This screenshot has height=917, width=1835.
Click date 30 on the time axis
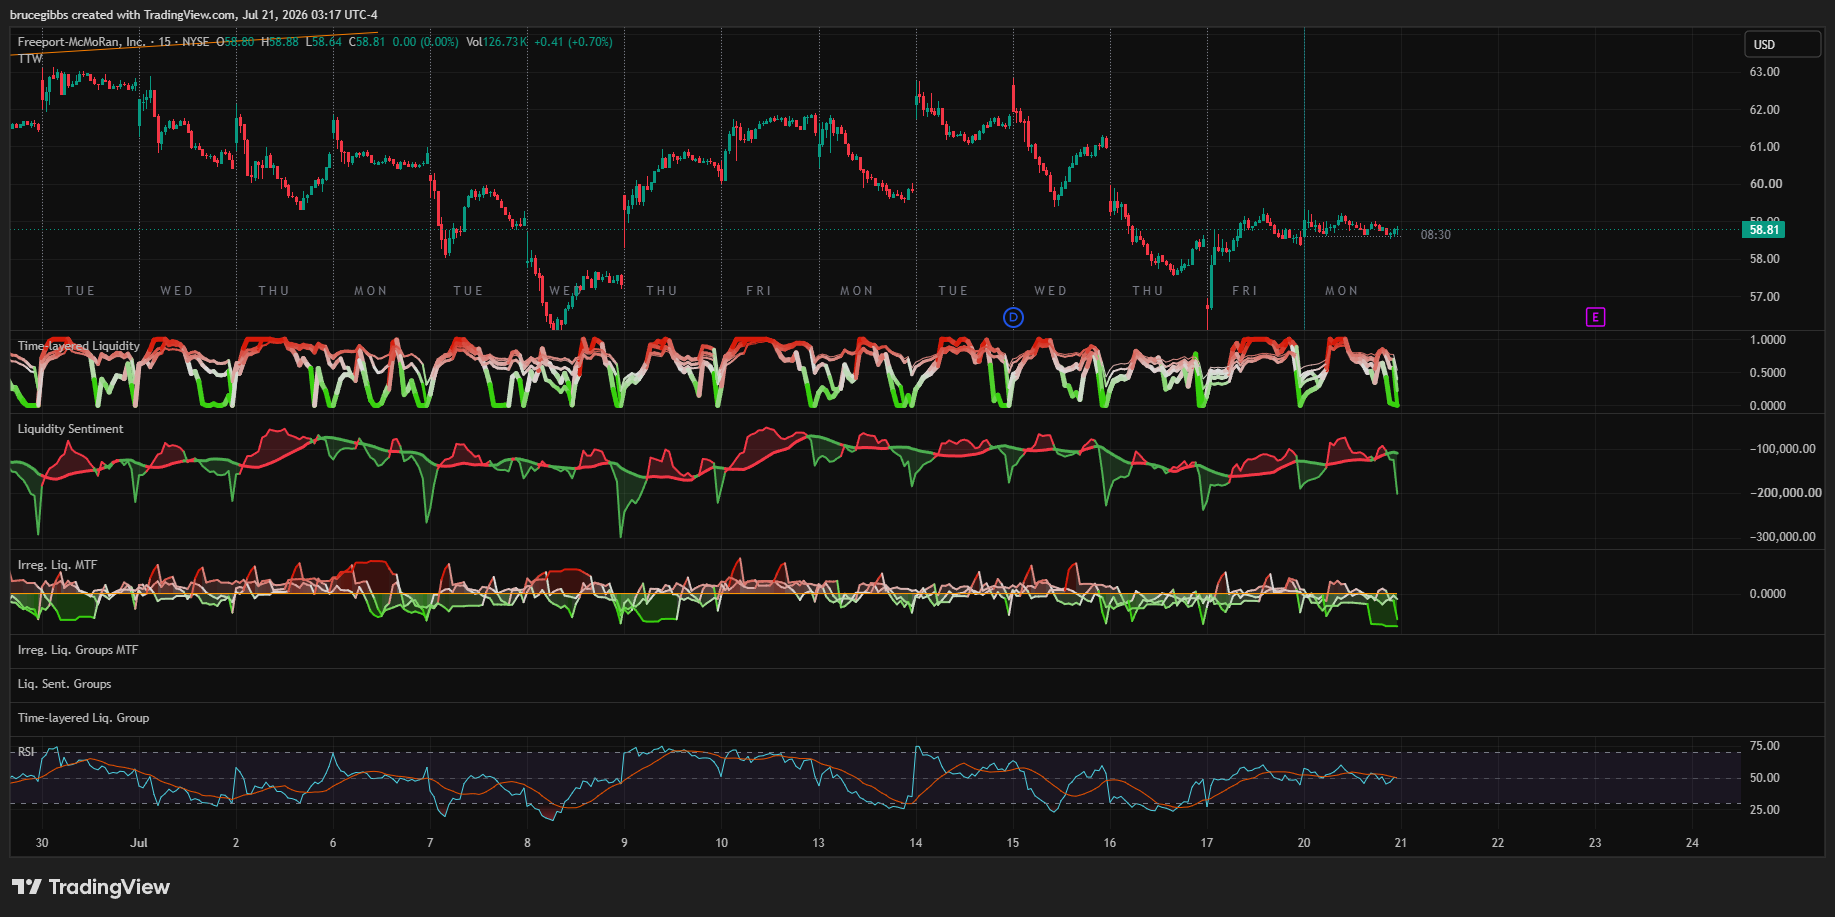(x=42, y=843)
